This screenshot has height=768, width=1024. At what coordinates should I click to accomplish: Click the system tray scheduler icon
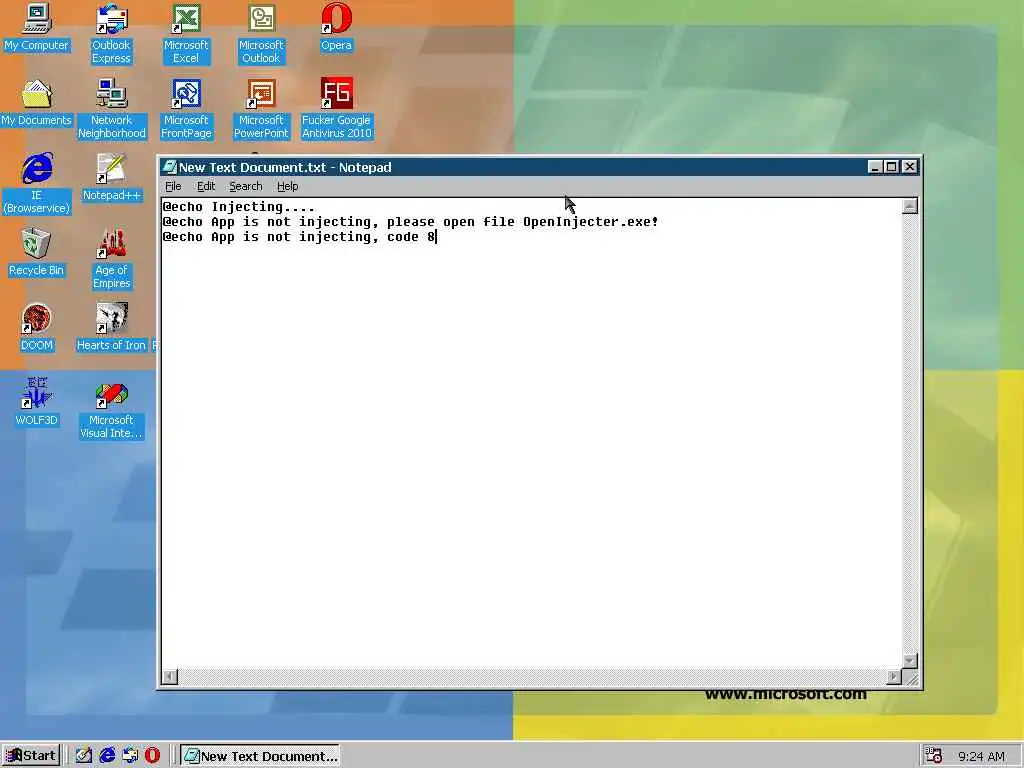(x=933, y=756)
